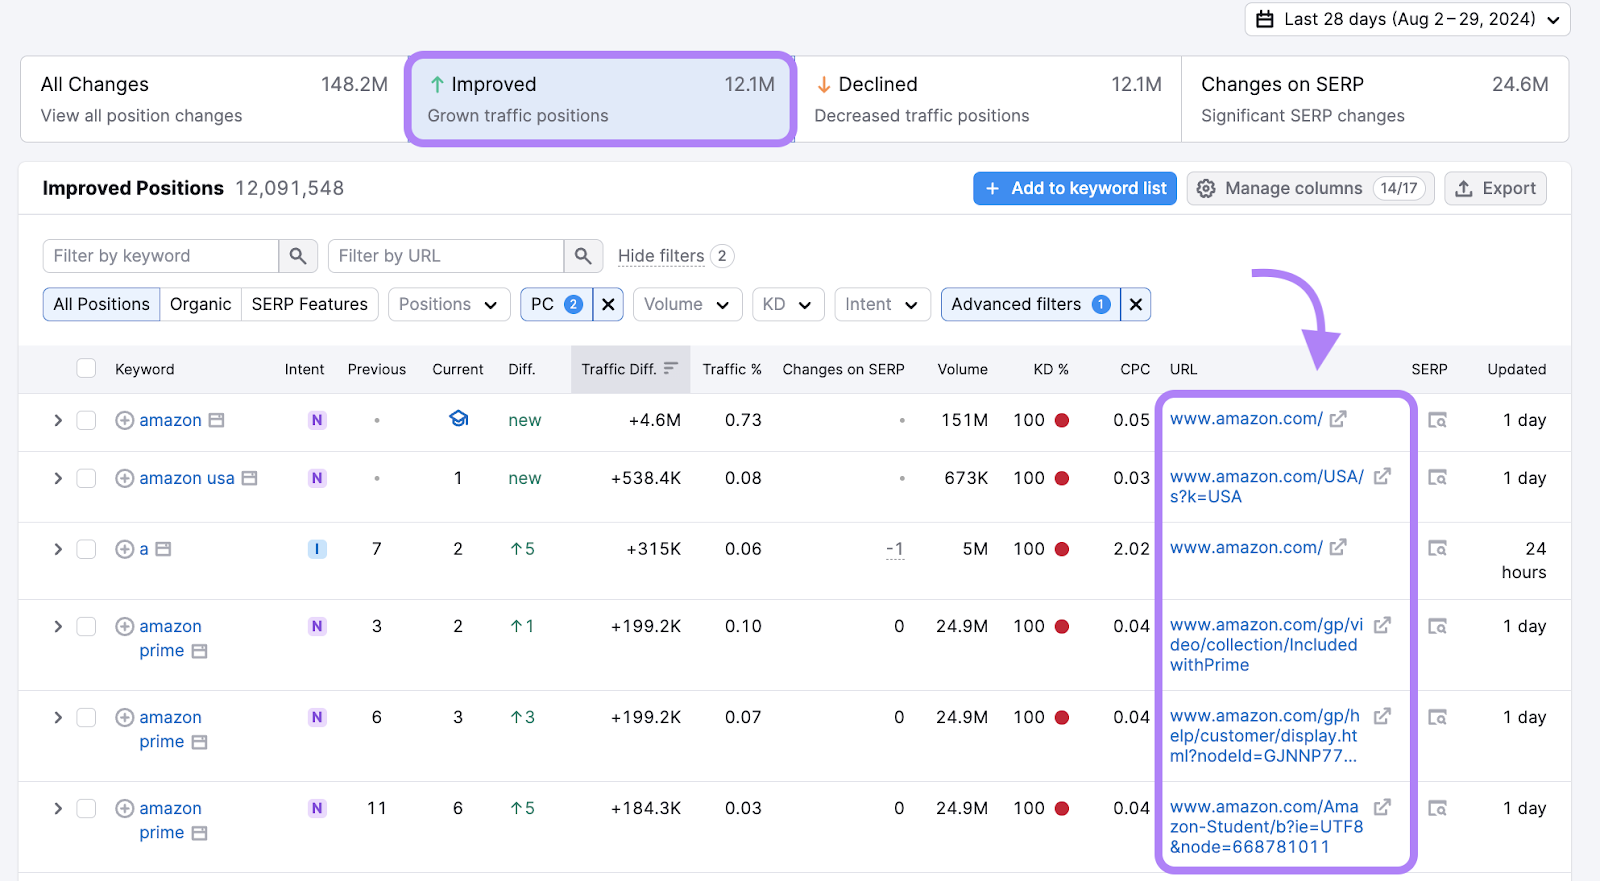Open the Advanced filters panel
The height and width of the screenshot is (881, 1600).
(x=1031, y=305)
